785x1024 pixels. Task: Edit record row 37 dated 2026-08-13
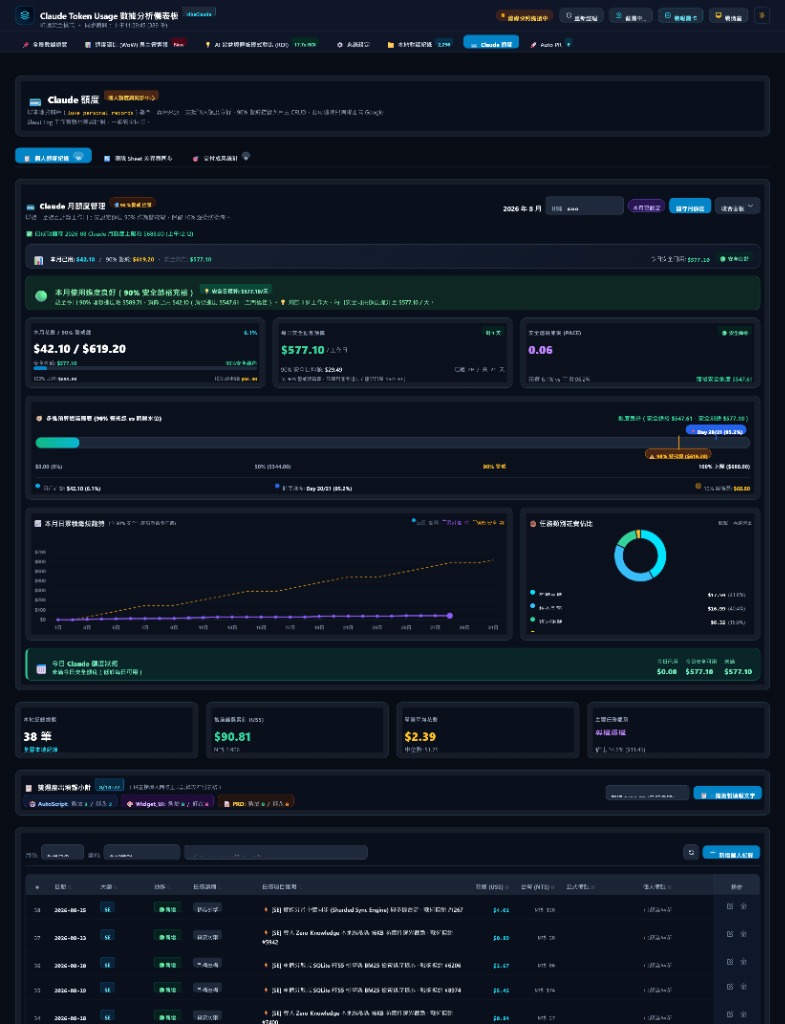pyautogui.click(x=730, y=935)
